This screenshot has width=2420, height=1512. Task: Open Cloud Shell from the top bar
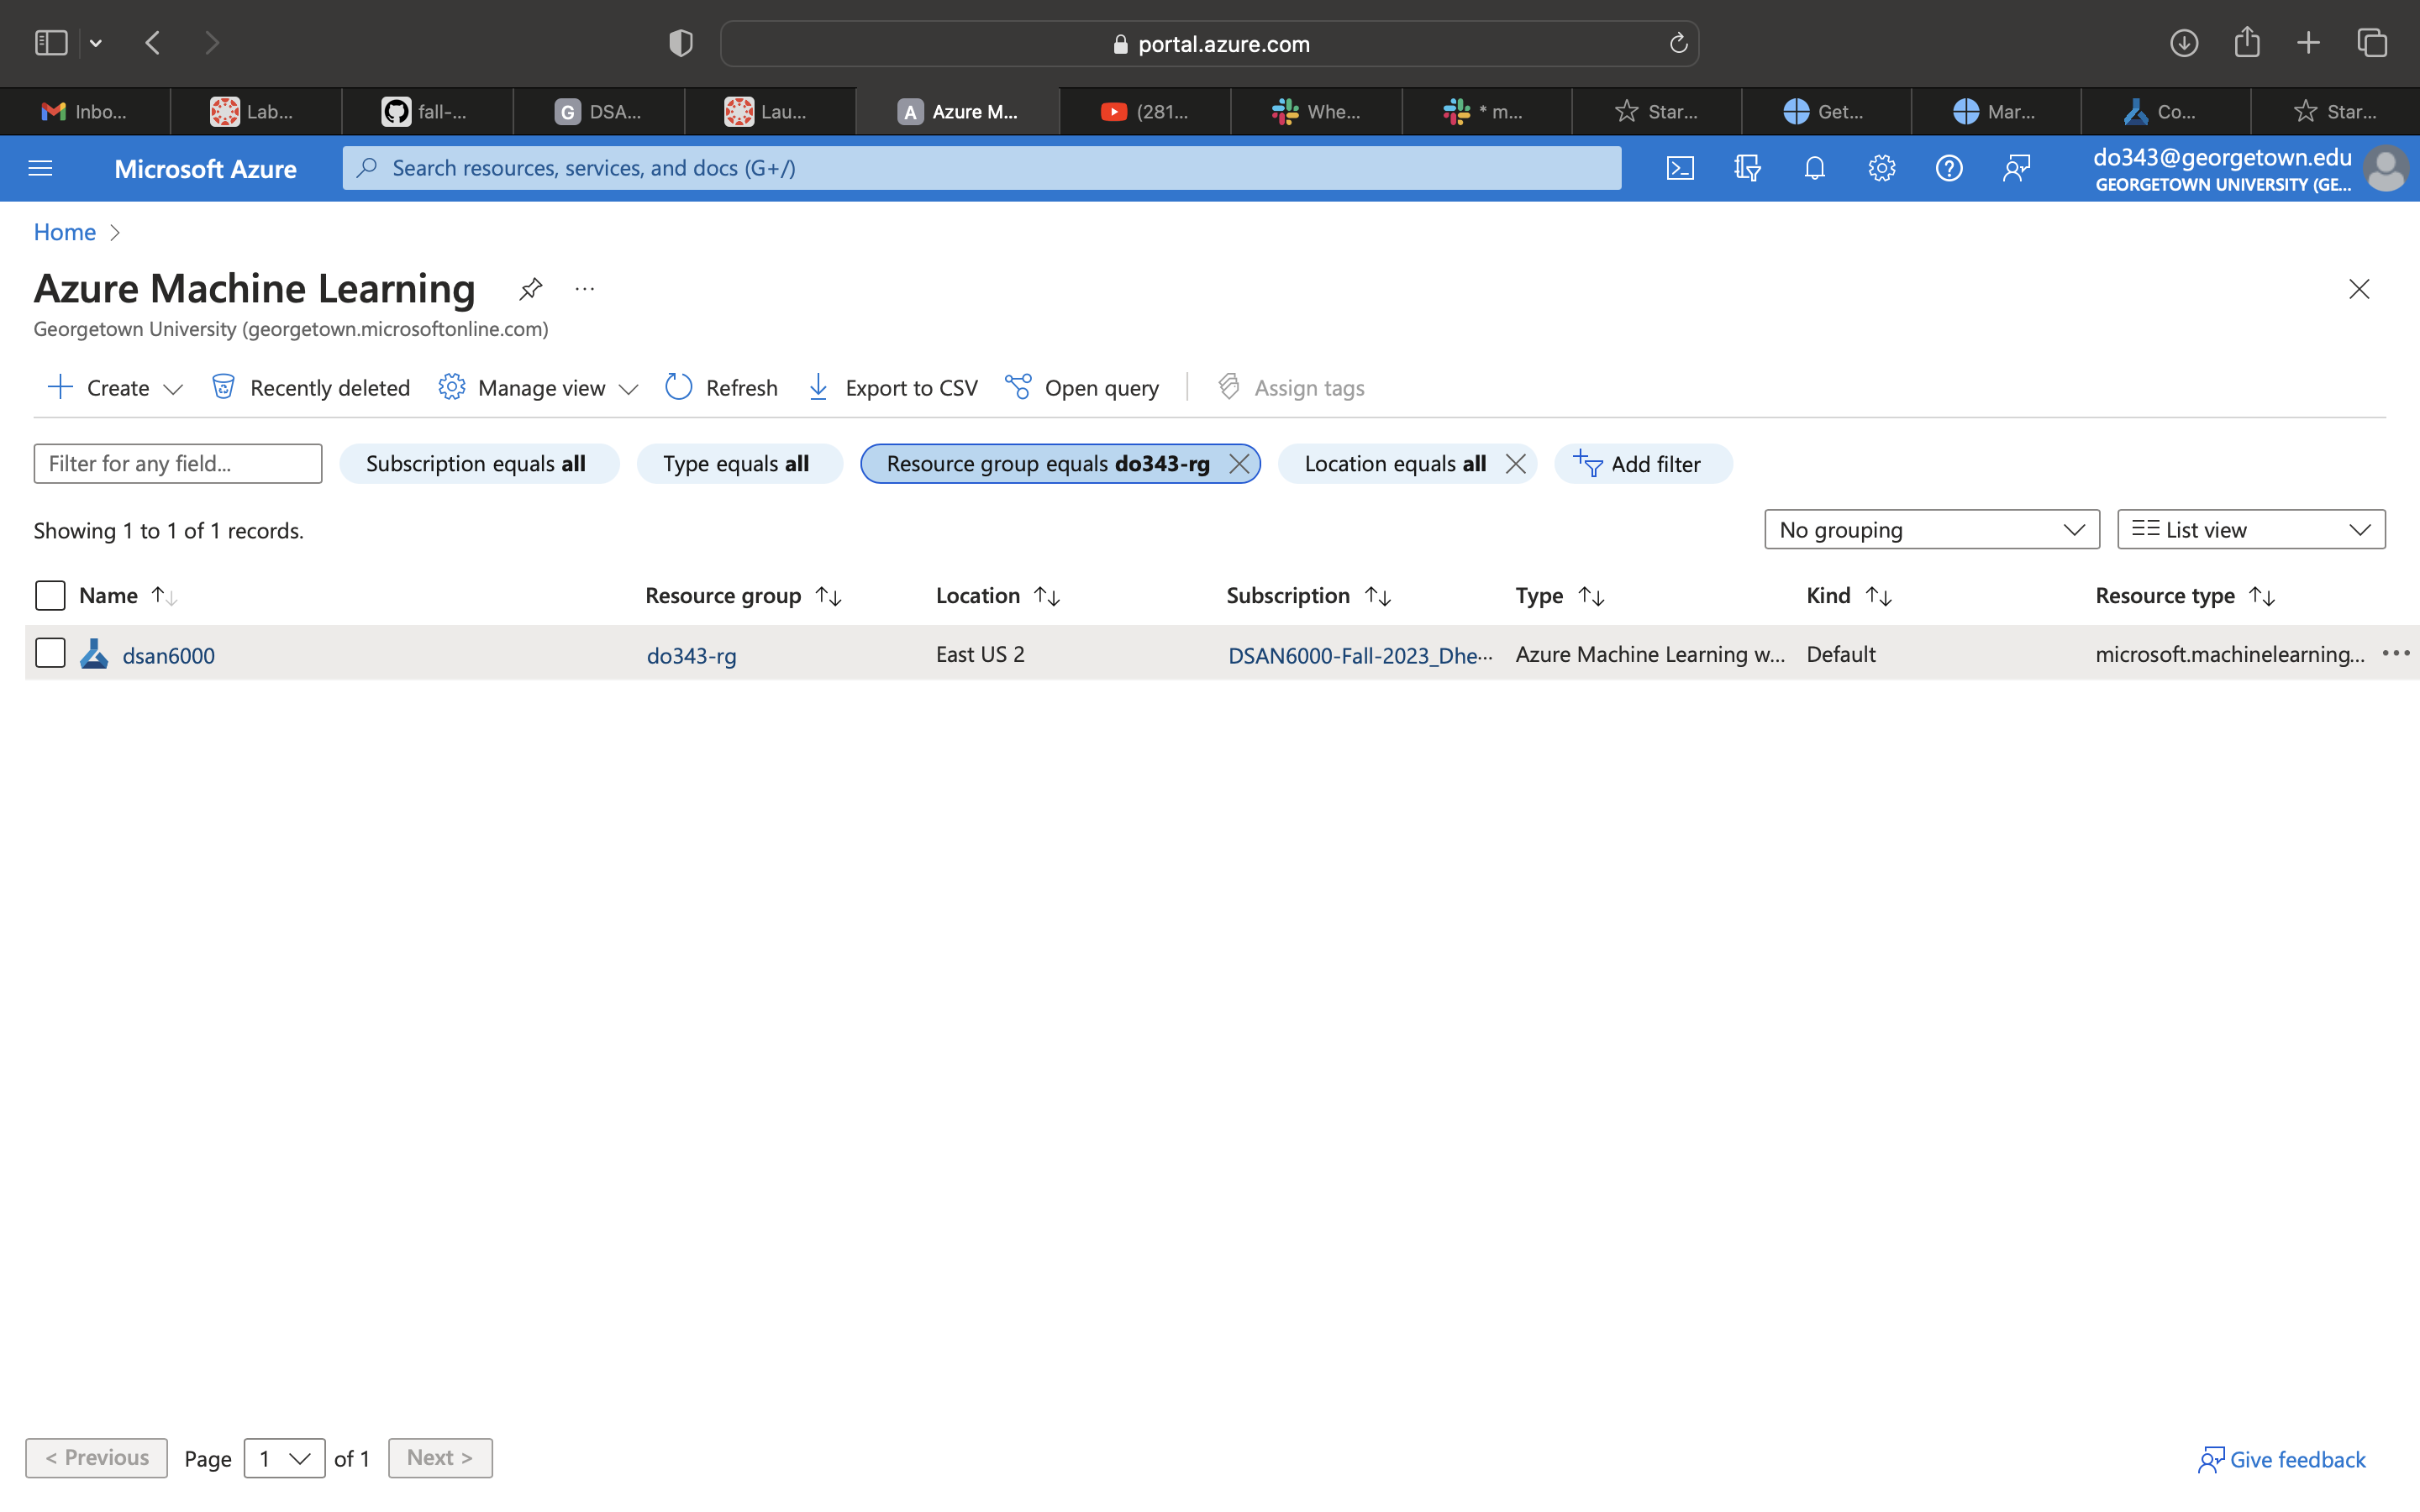coord(1681,168)
